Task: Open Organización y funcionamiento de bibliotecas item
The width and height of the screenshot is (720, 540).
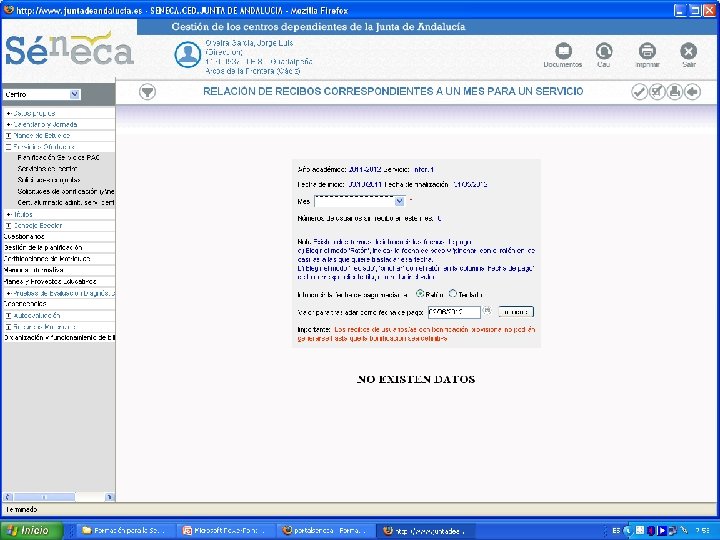Action: (x=59, y=338)
